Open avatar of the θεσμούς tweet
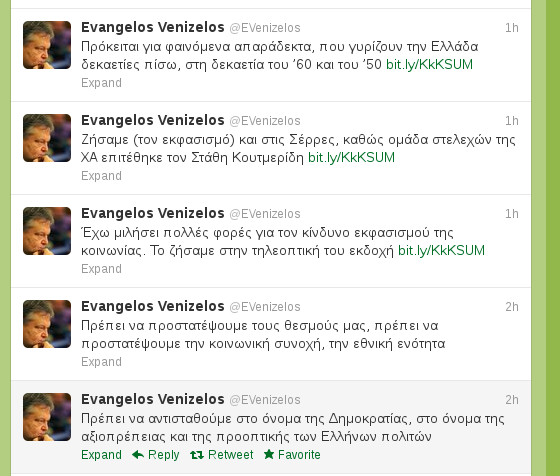 click(47, 324)
